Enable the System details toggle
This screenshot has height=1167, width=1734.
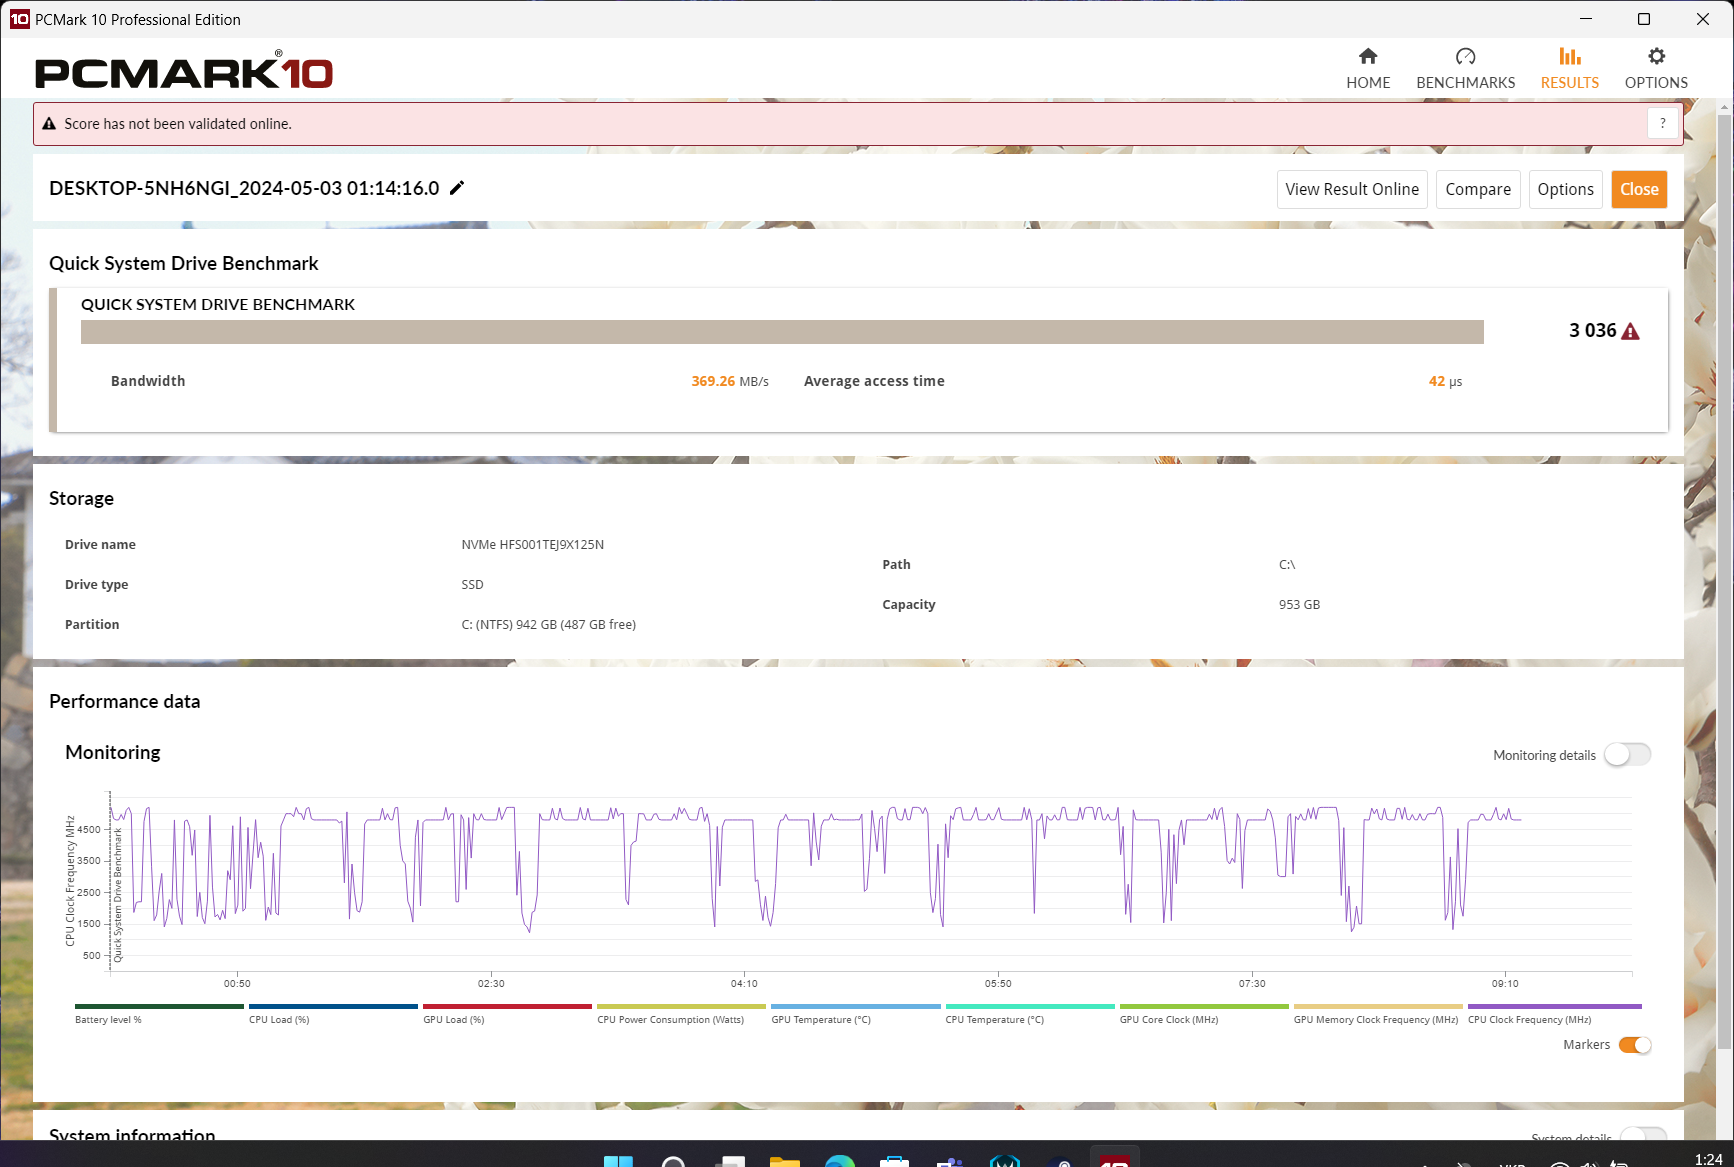pyautogui.click(x=1643, y=1138)
